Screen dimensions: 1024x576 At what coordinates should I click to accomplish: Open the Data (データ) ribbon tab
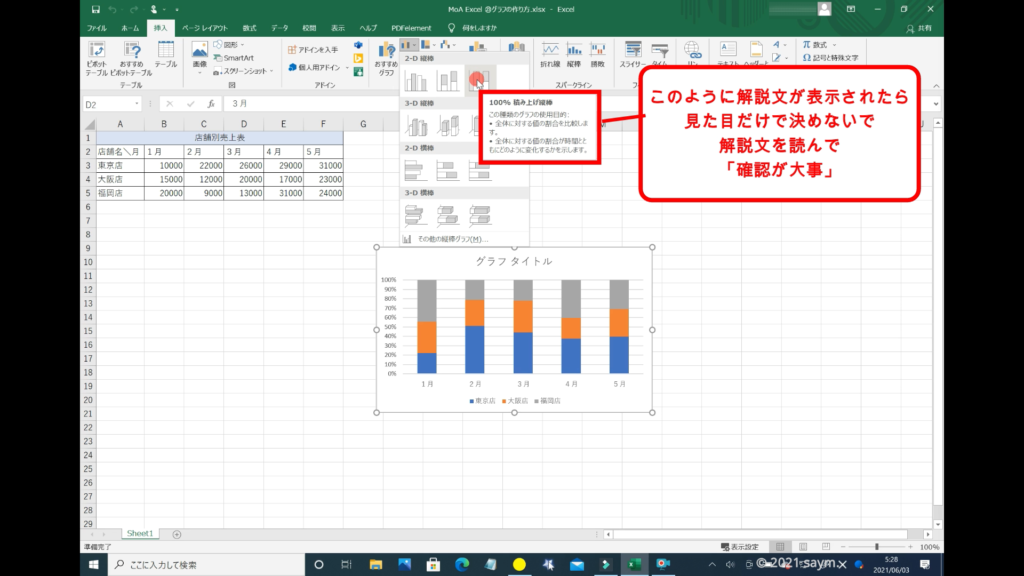click(279, 28)
